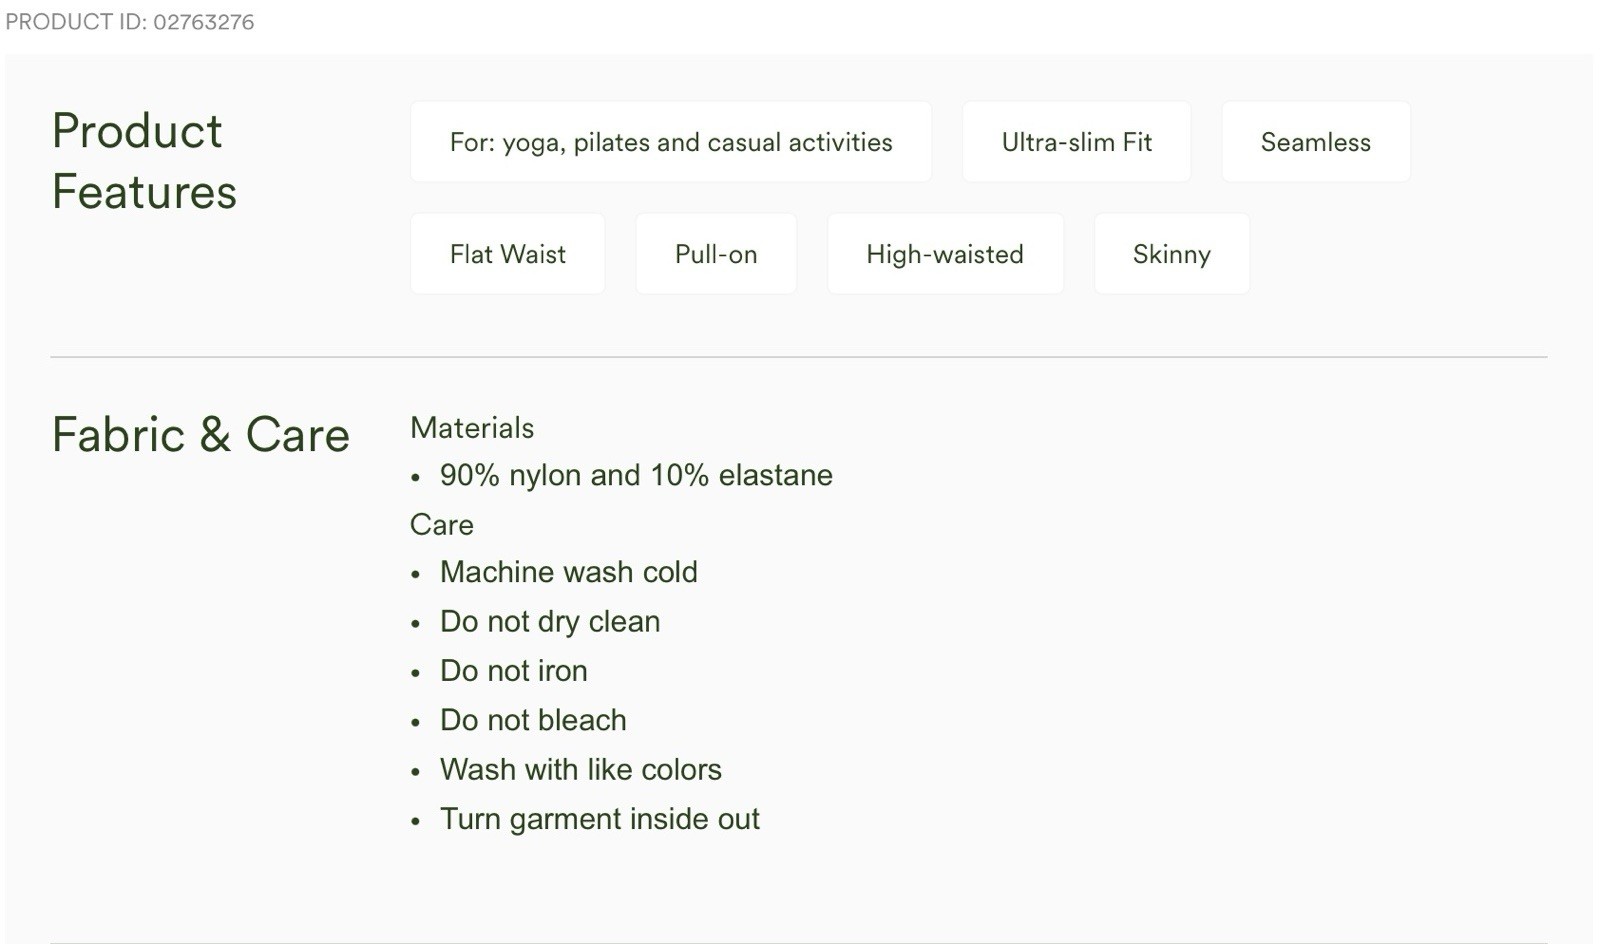Click the yoga, pilates and casual activities chip

670,142
